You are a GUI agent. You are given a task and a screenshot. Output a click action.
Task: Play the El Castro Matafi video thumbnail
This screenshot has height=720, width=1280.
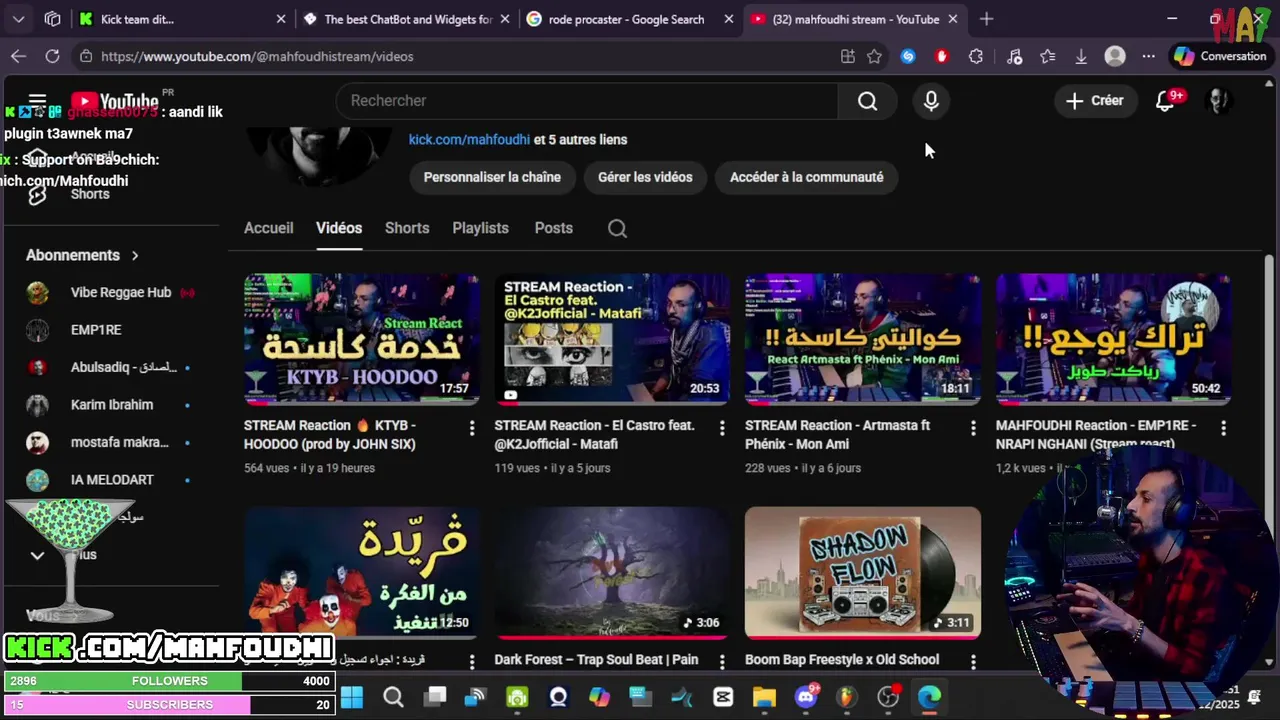pos(612,339)
